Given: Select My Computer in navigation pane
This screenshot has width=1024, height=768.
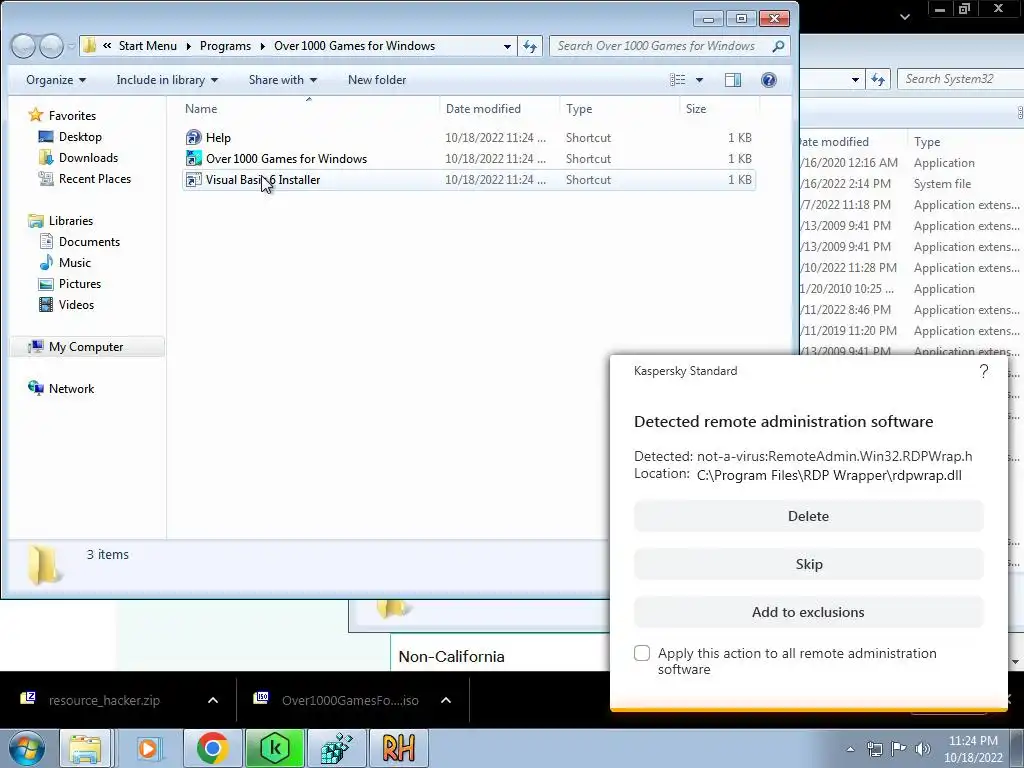Looking at the screenshot, I should coord(87,347).
